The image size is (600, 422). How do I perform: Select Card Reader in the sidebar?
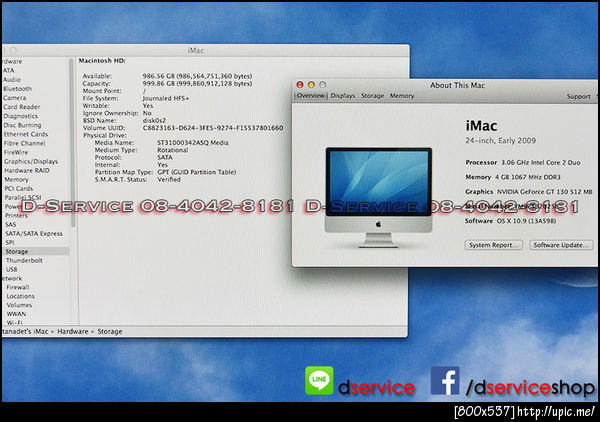point(21,107)
